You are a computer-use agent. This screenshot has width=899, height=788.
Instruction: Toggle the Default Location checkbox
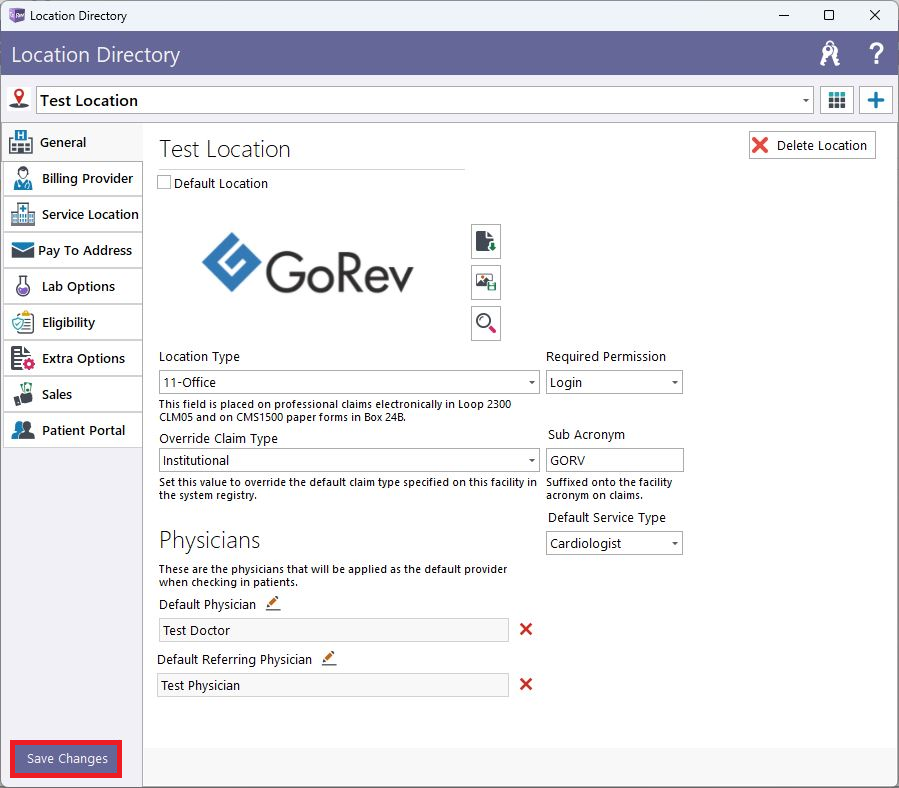(x=164, y=183)
